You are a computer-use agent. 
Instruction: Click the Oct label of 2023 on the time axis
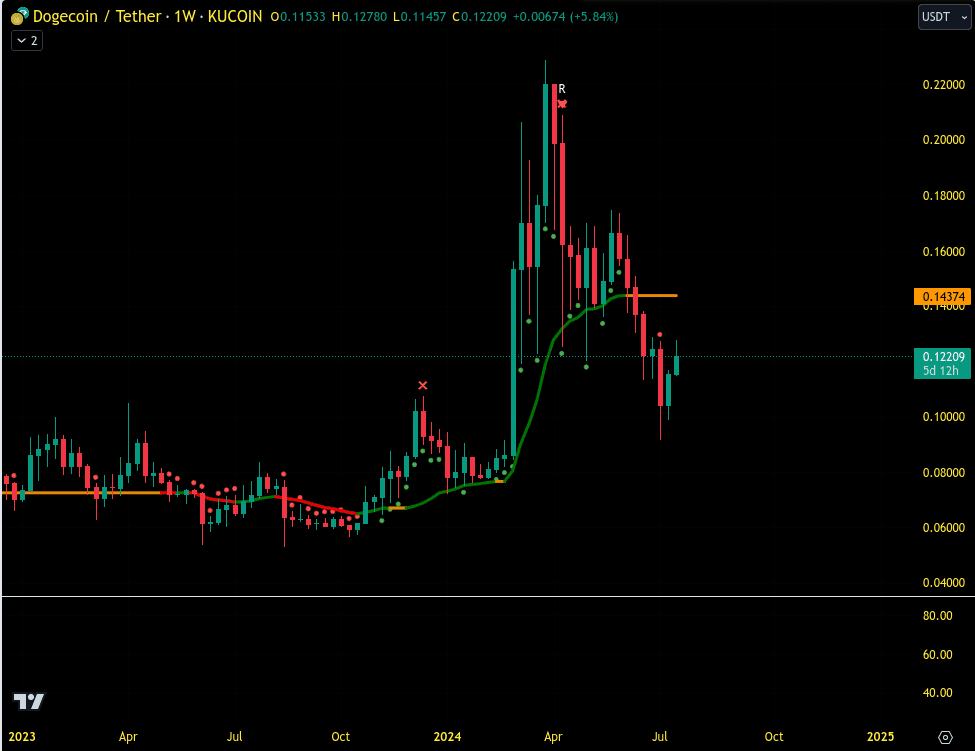click(x=341, y=737)
